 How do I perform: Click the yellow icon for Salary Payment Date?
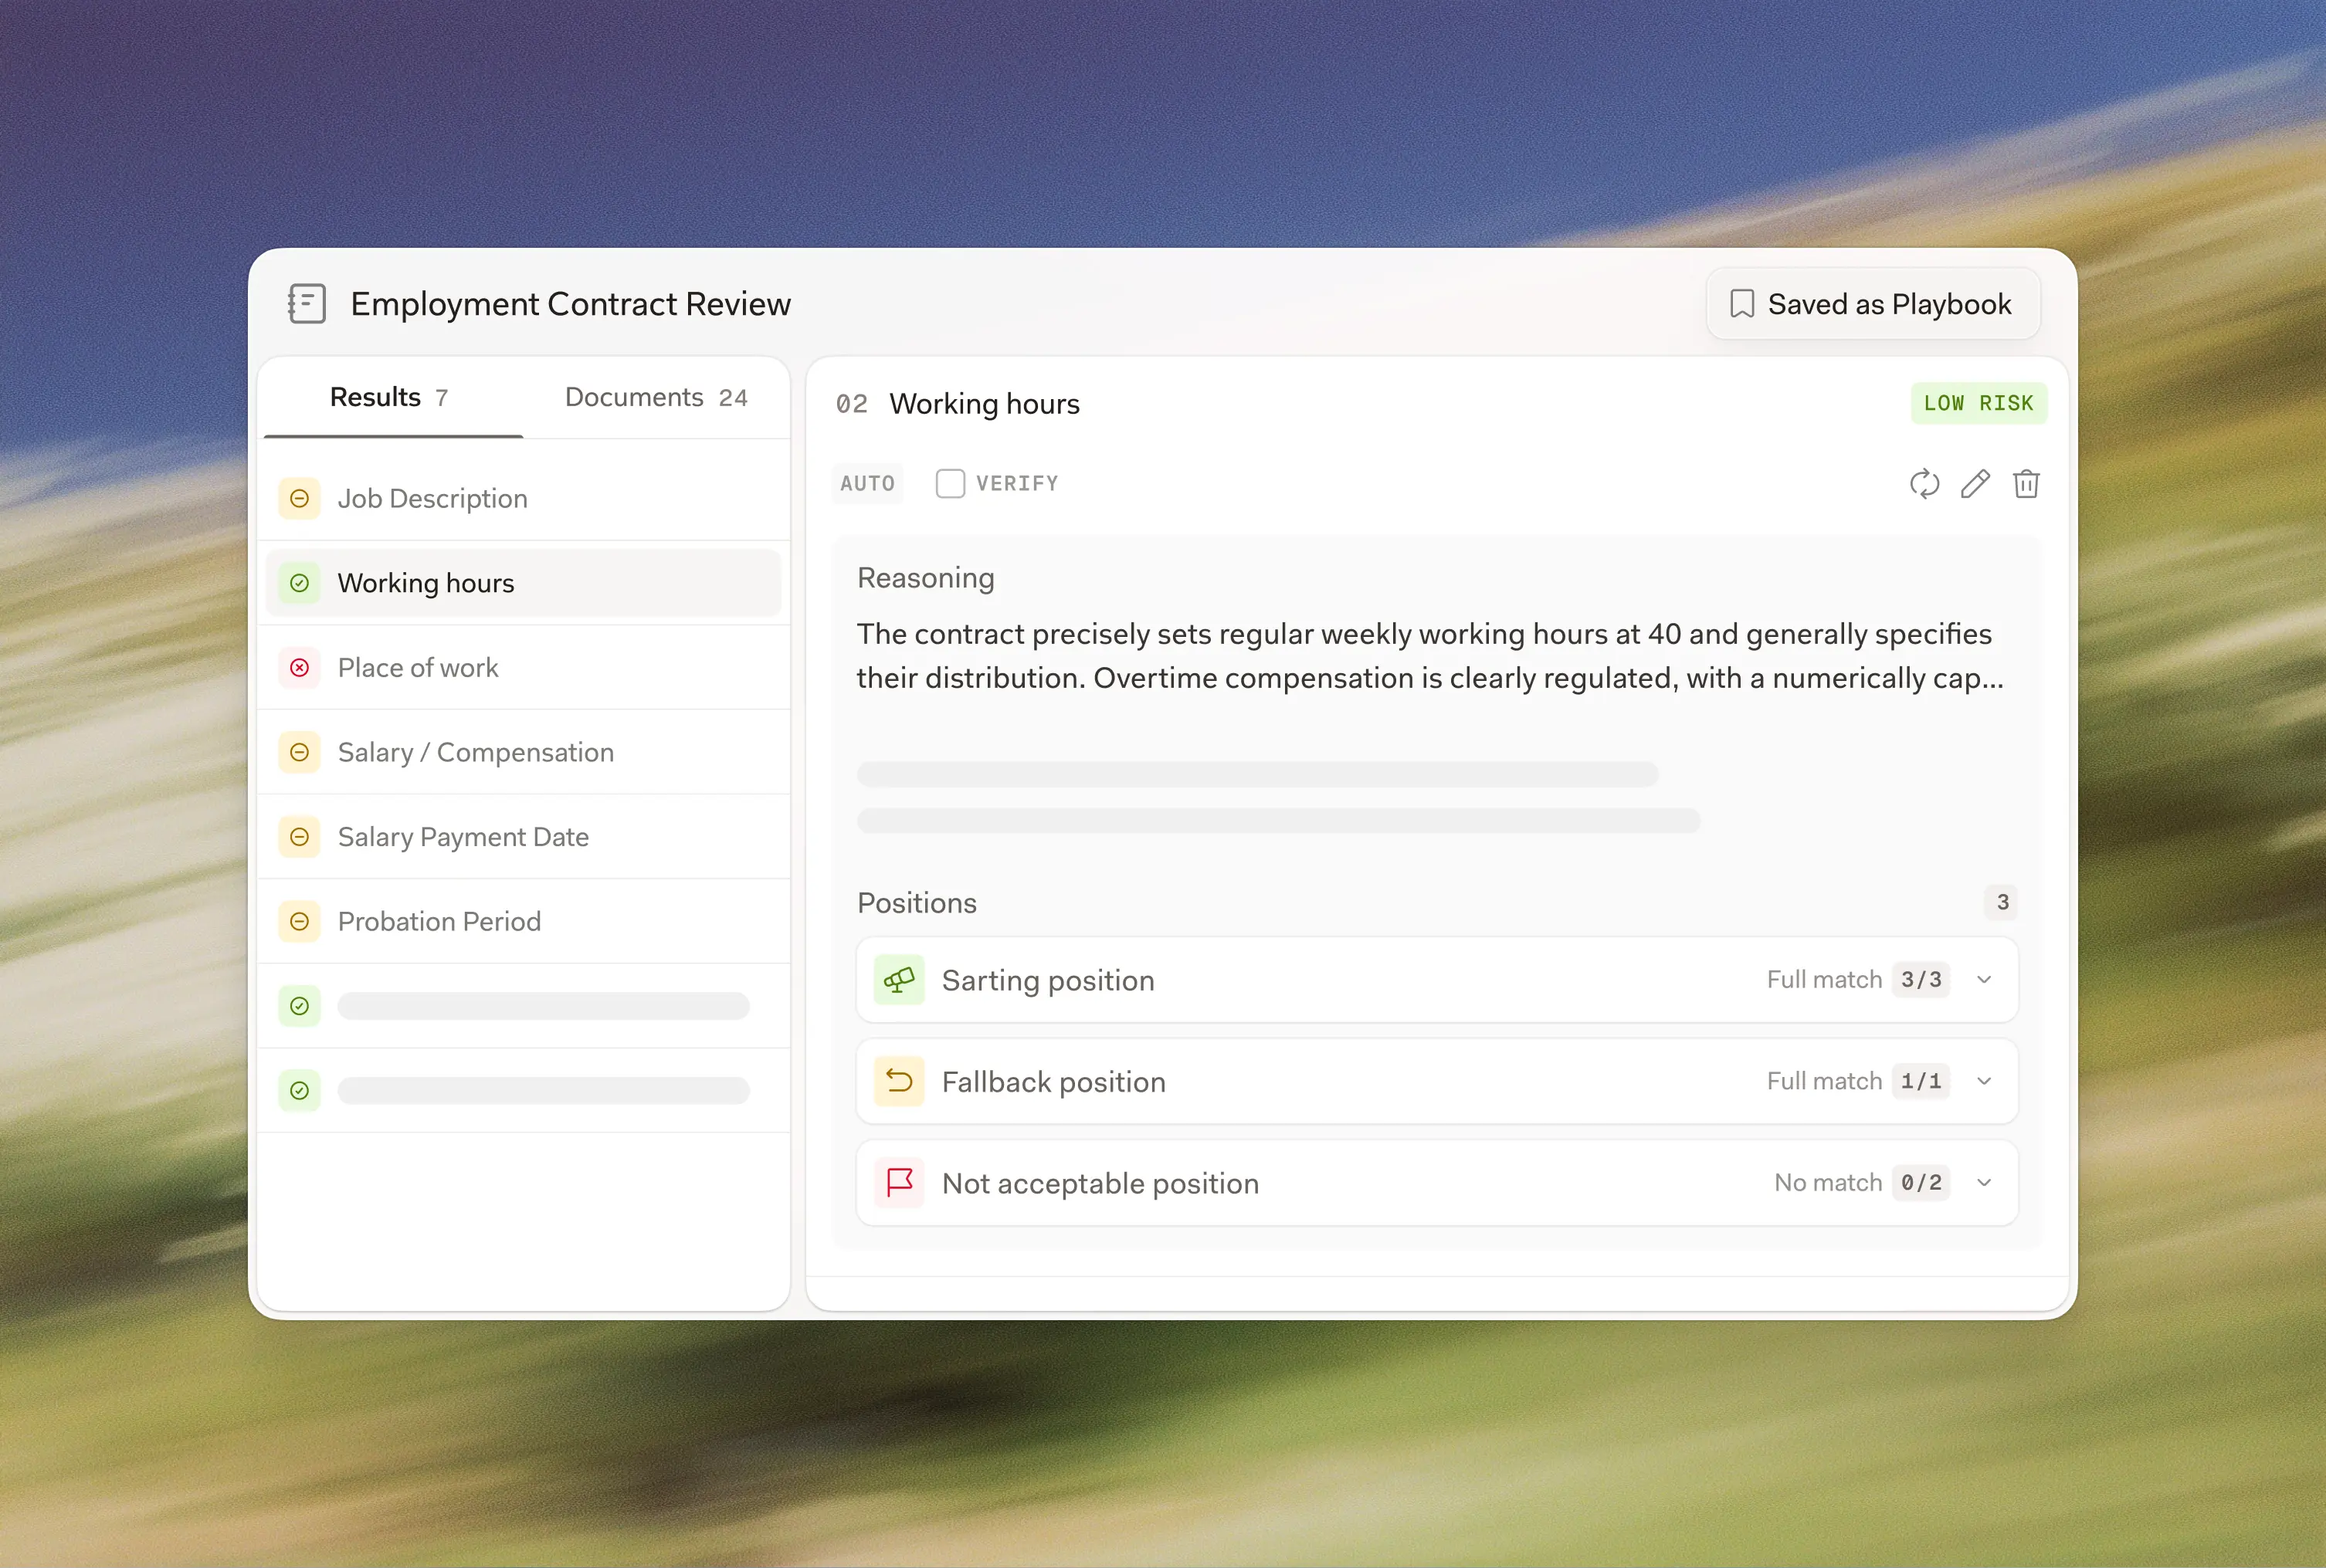pyautogui.click(x=299, y=837)
